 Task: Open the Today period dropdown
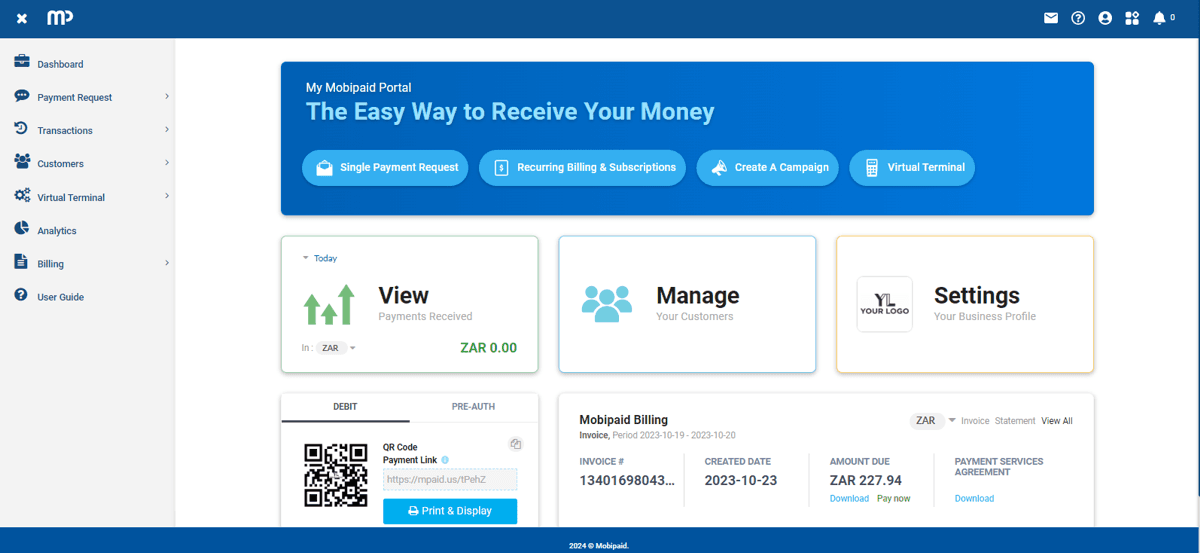[x=321, y=258]
